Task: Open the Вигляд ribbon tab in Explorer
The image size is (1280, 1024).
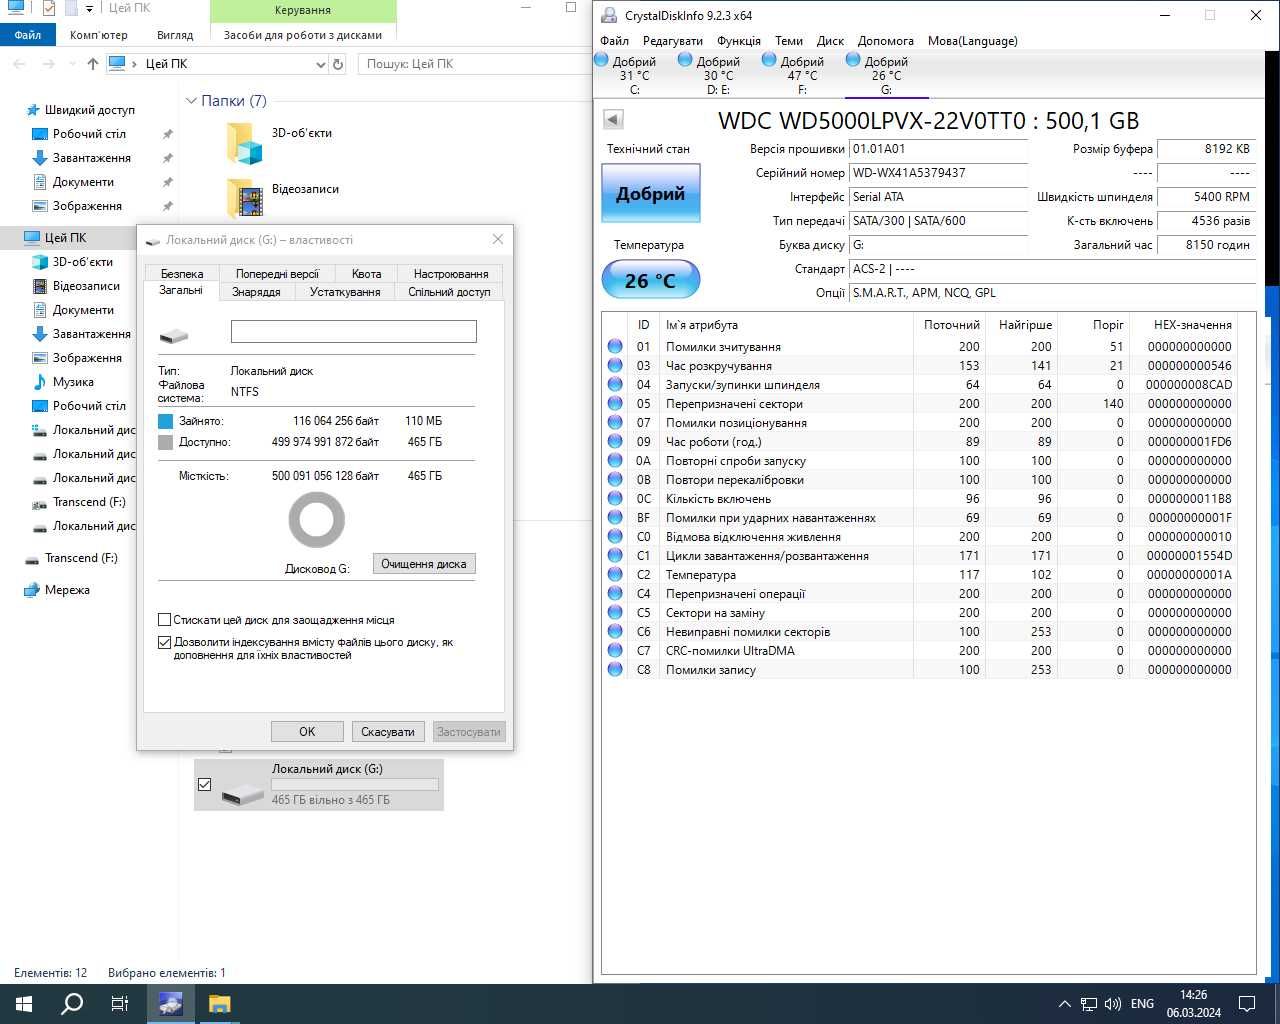Action: click(x=175, y=35)
